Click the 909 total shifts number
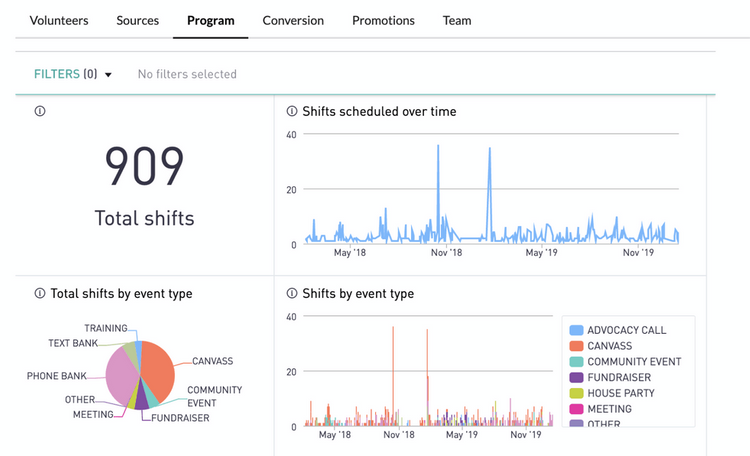The height and width of the screenshot is (456, 750). coord(144,166)
